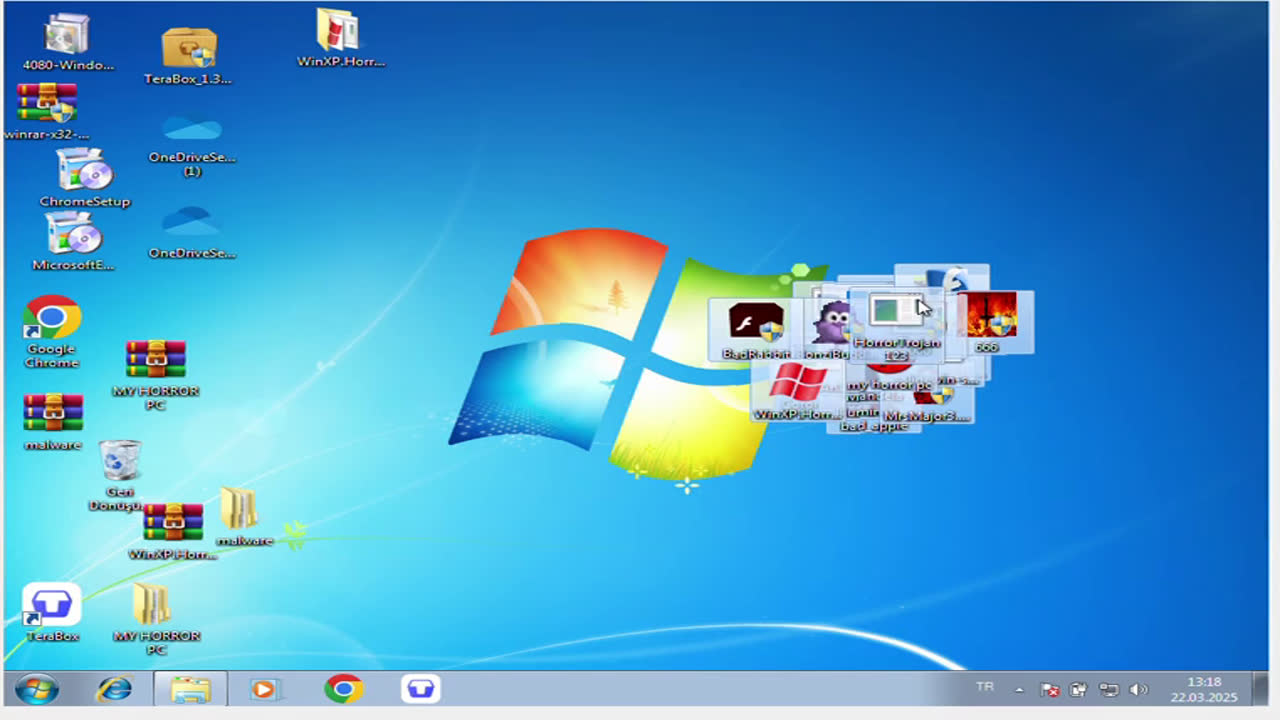Screen dimensions: 1280x720
Task: Click the volume speaker tray icon
Action: tap(1138, 690)
